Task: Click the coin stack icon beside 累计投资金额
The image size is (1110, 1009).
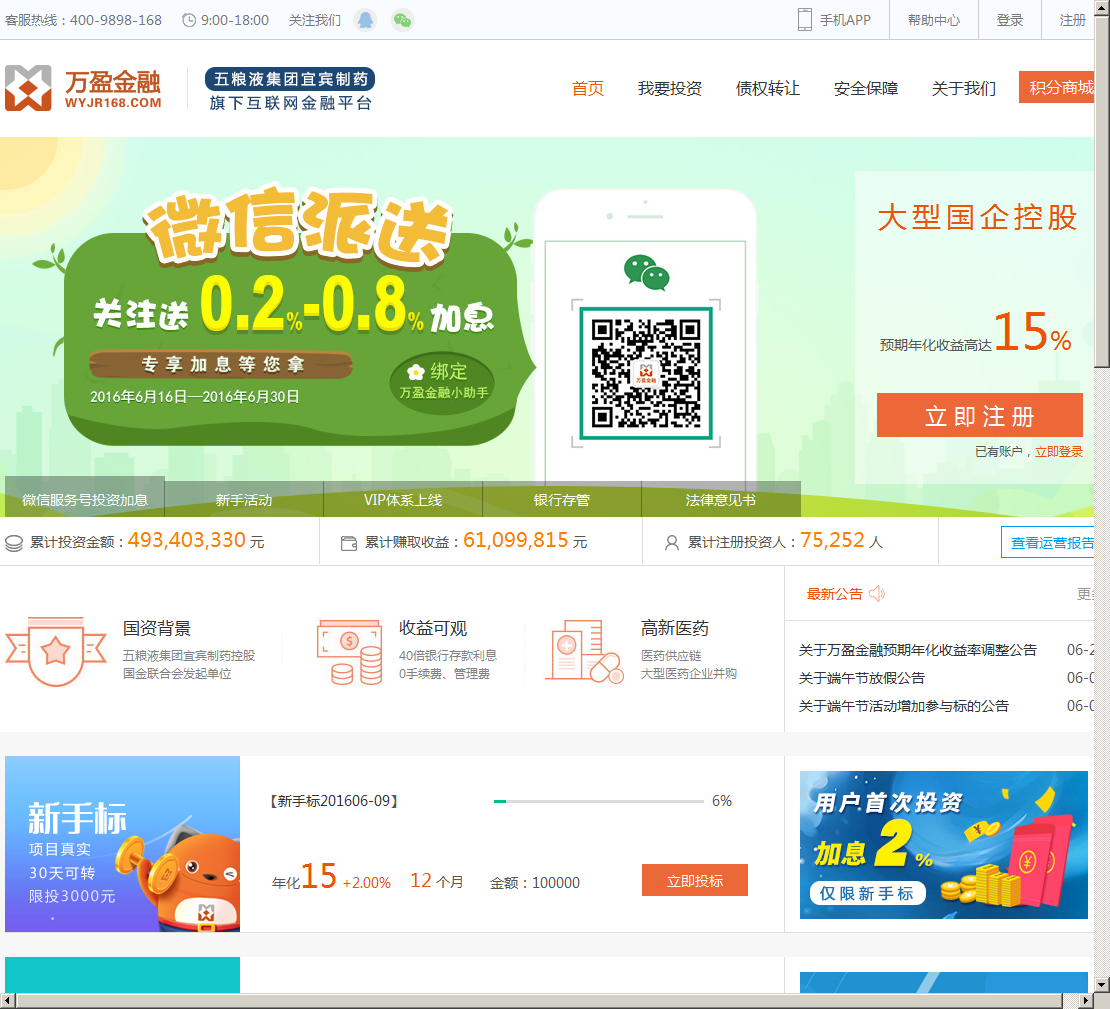Action: tap(14, 543)
